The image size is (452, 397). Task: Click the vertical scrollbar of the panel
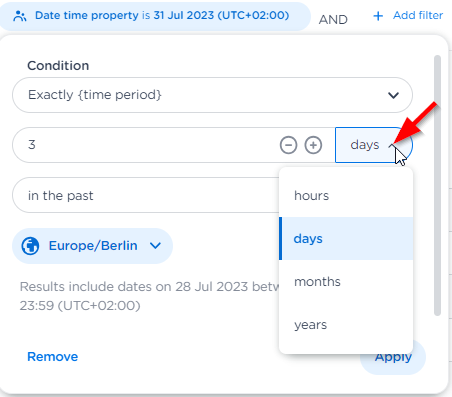[437, 185]
